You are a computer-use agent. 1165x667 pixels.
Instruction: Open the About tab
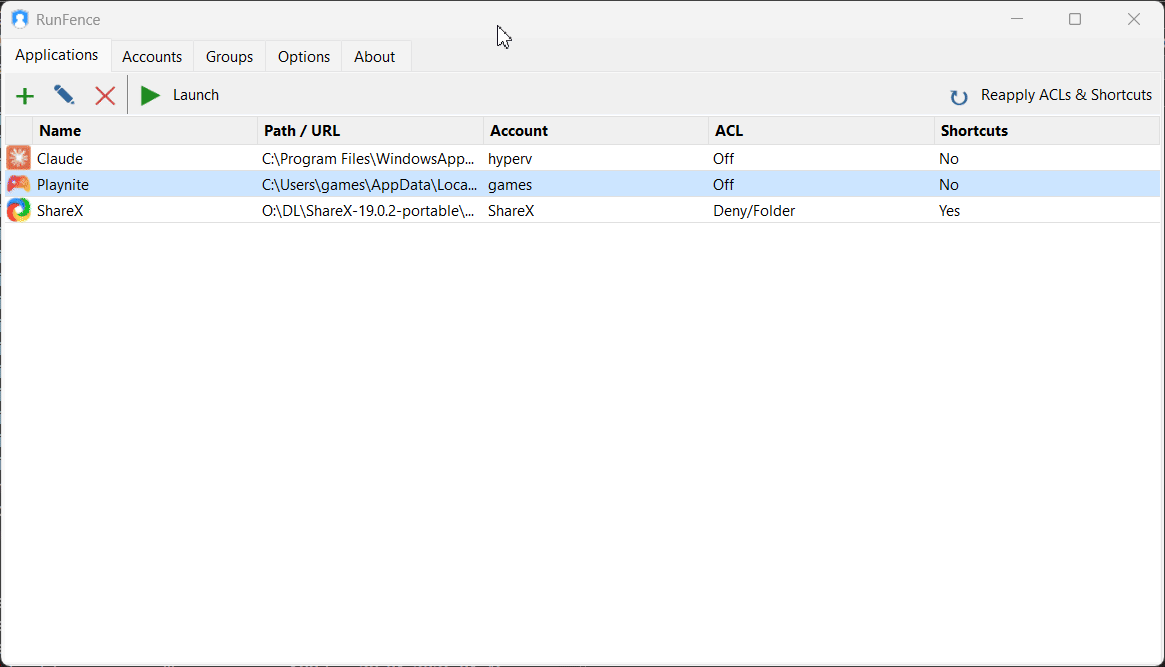point(374,56)
